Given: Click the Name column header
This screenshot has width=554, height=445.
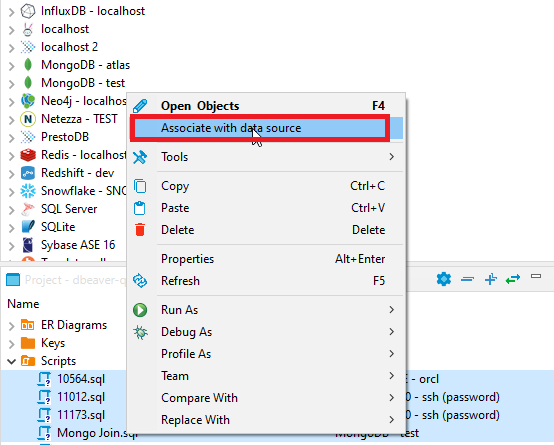Looking at the screenshot, I should pos(23,304).
